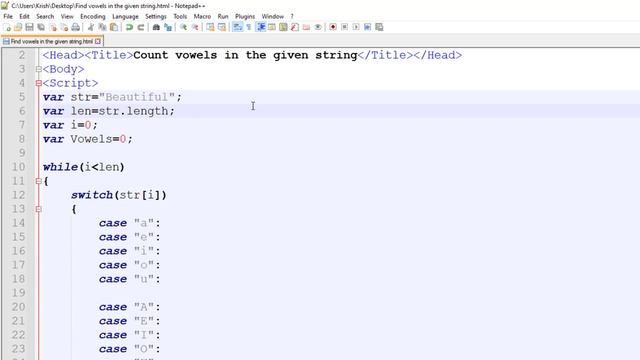The image size is (640, 360).
Task: Open the Function List panel icon
Action: [295, 27]
